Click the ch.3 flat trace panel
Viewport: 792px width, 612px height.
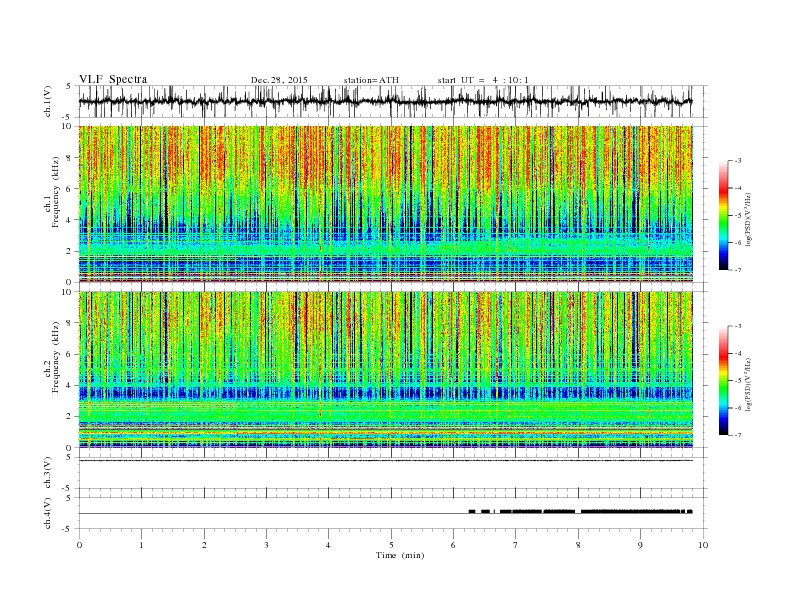tap(393, 473)
